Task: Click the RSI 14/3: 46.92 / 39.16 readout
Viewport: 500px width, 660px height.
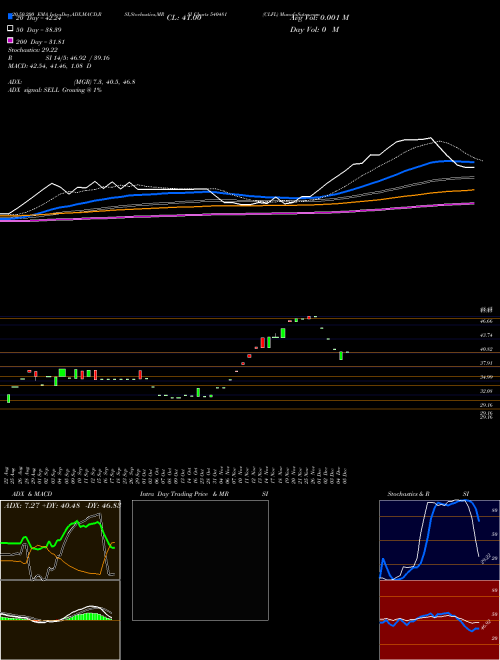Action: click(x=59, y=58)
